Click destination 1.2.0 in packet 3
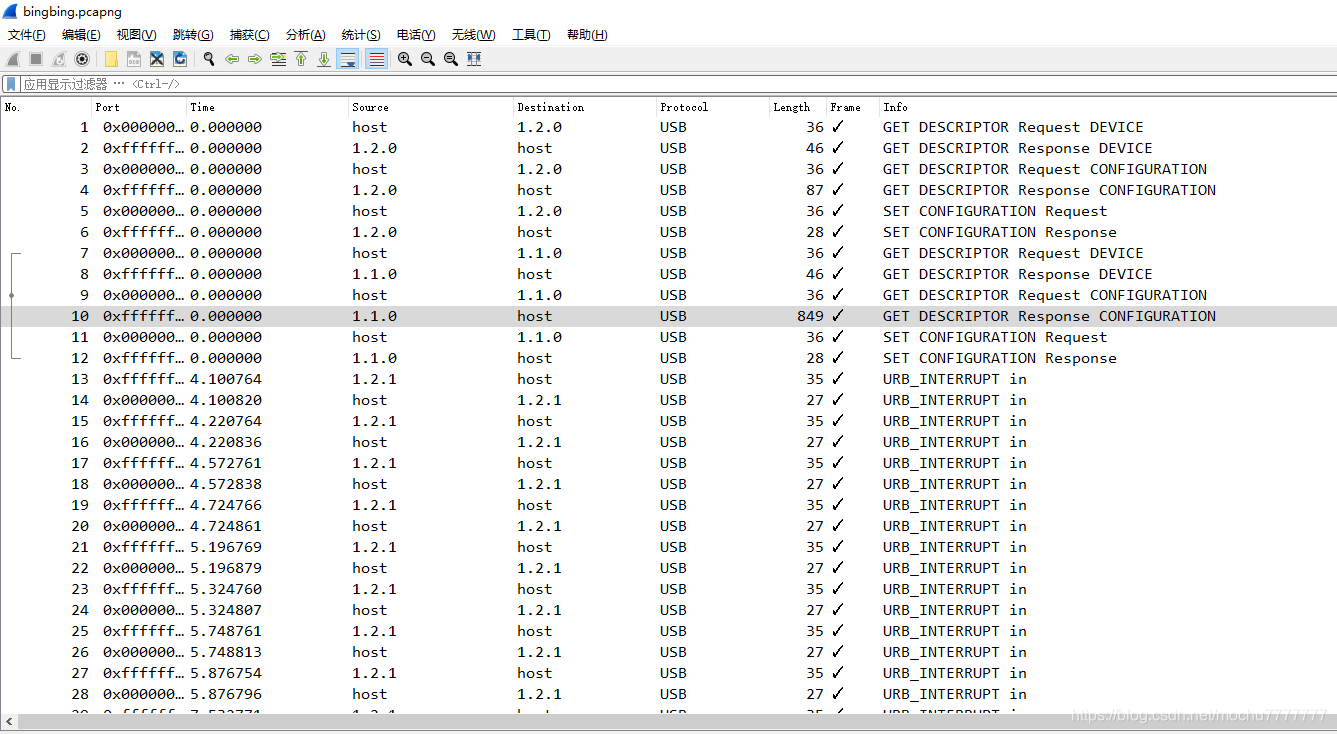 tap(539, 169)
